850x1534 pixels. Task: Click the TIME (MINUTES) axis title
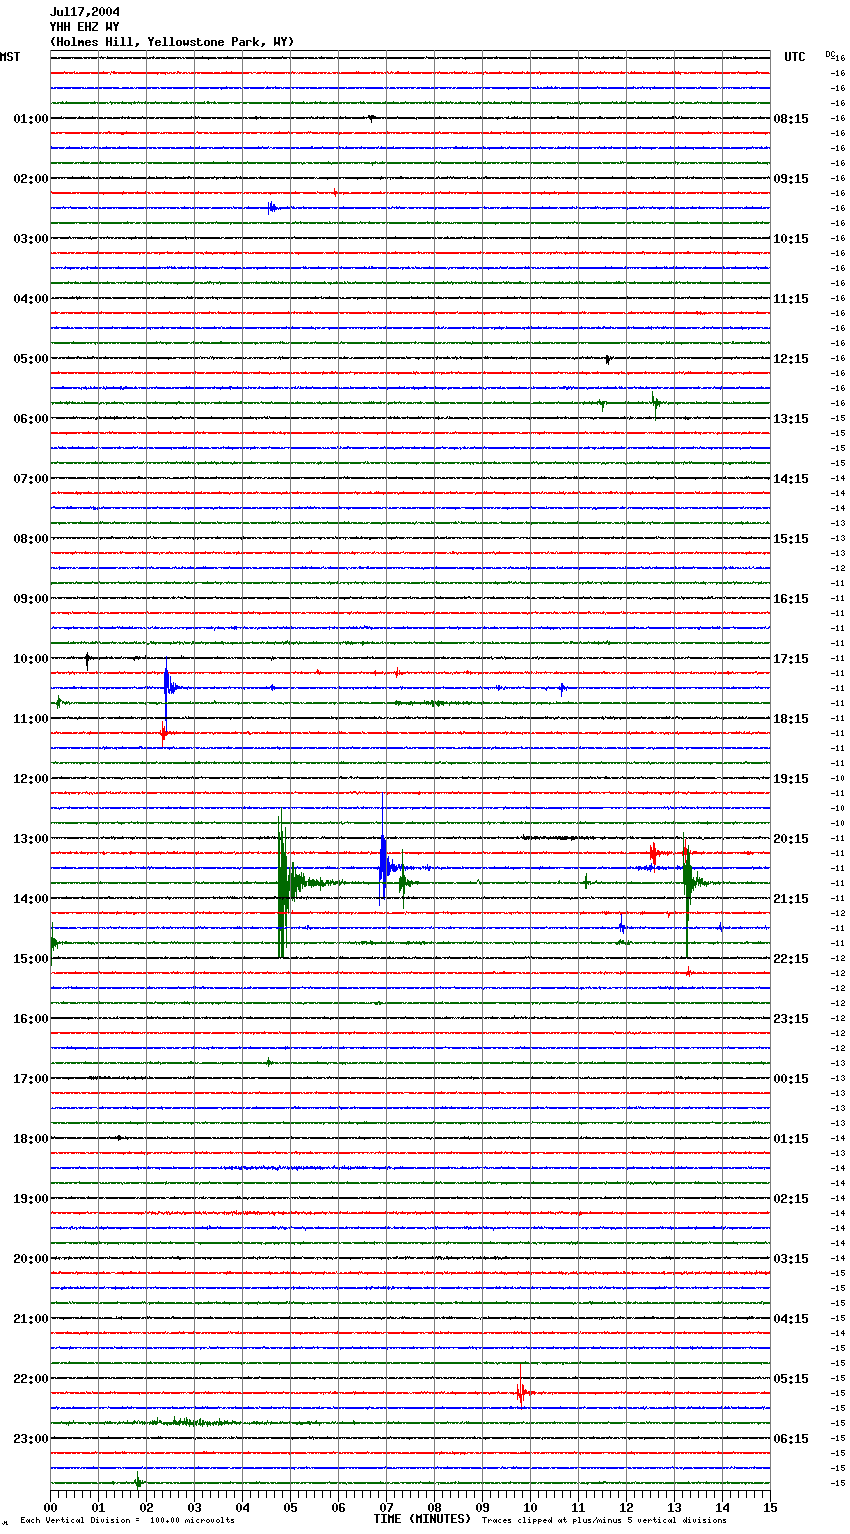422,1519
